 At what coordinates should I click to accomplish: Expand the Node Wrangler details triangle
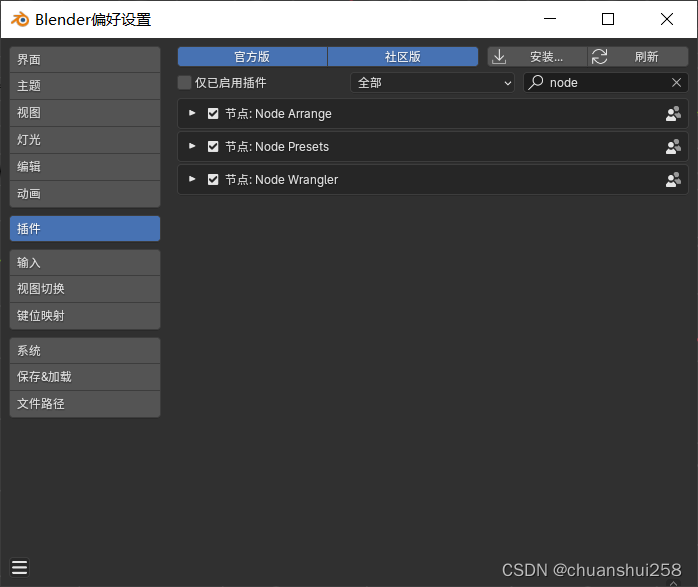[x=192, y=179]
